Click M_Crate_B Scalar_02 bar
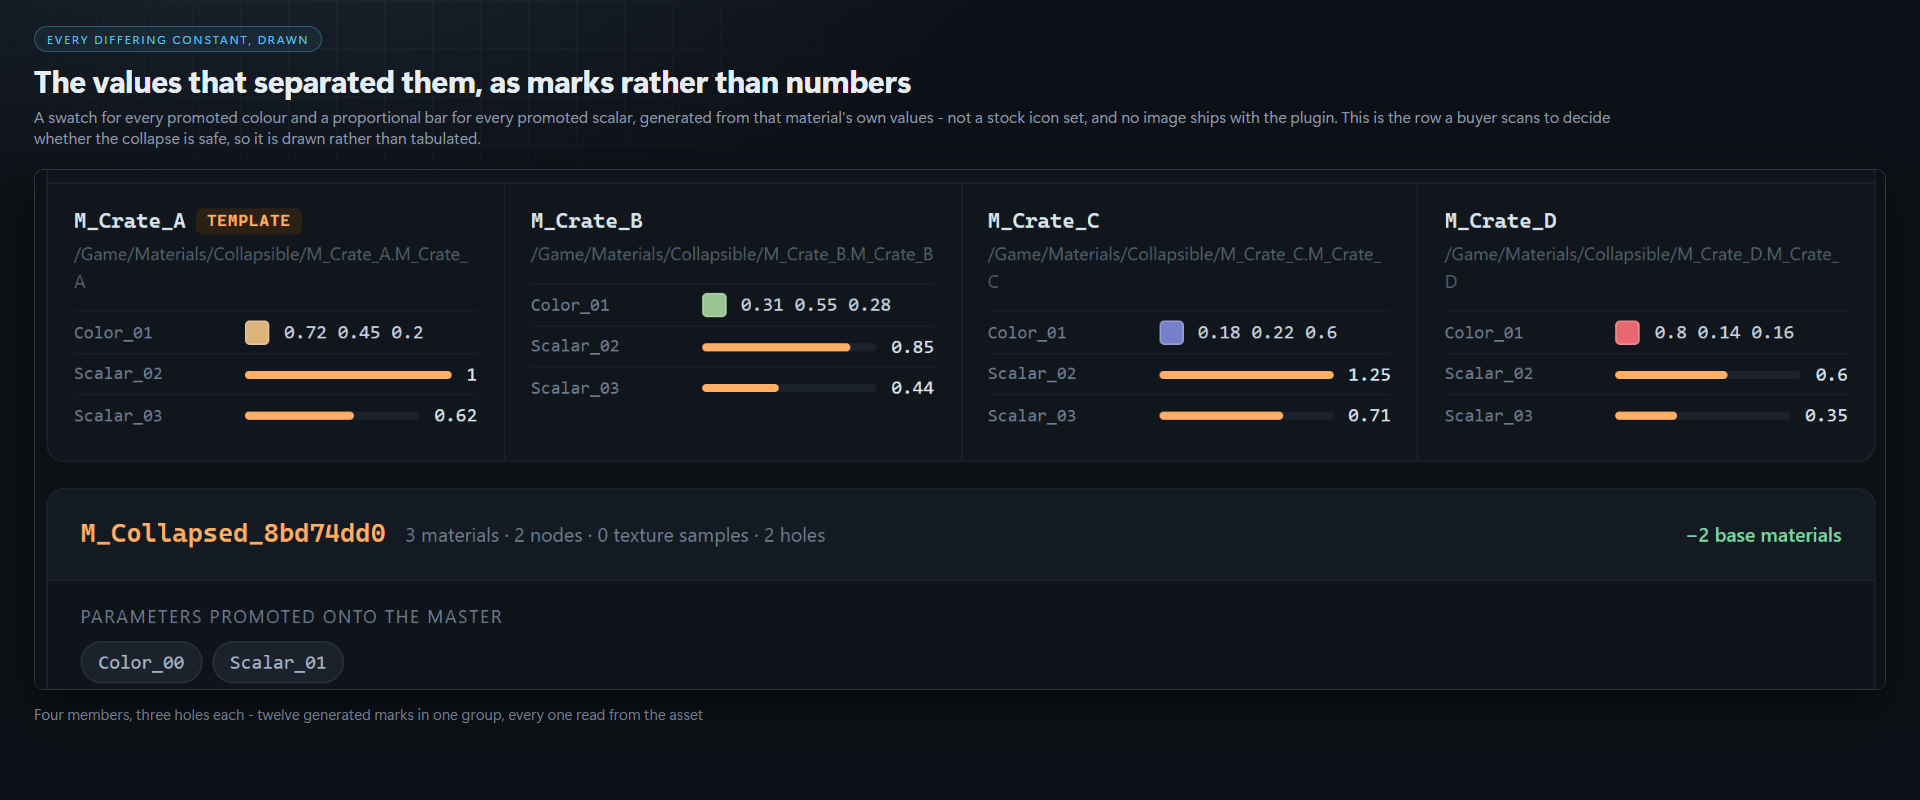The height and width of the screenshot is (800, 1920). pyautogui.click(x=789, y=347)
